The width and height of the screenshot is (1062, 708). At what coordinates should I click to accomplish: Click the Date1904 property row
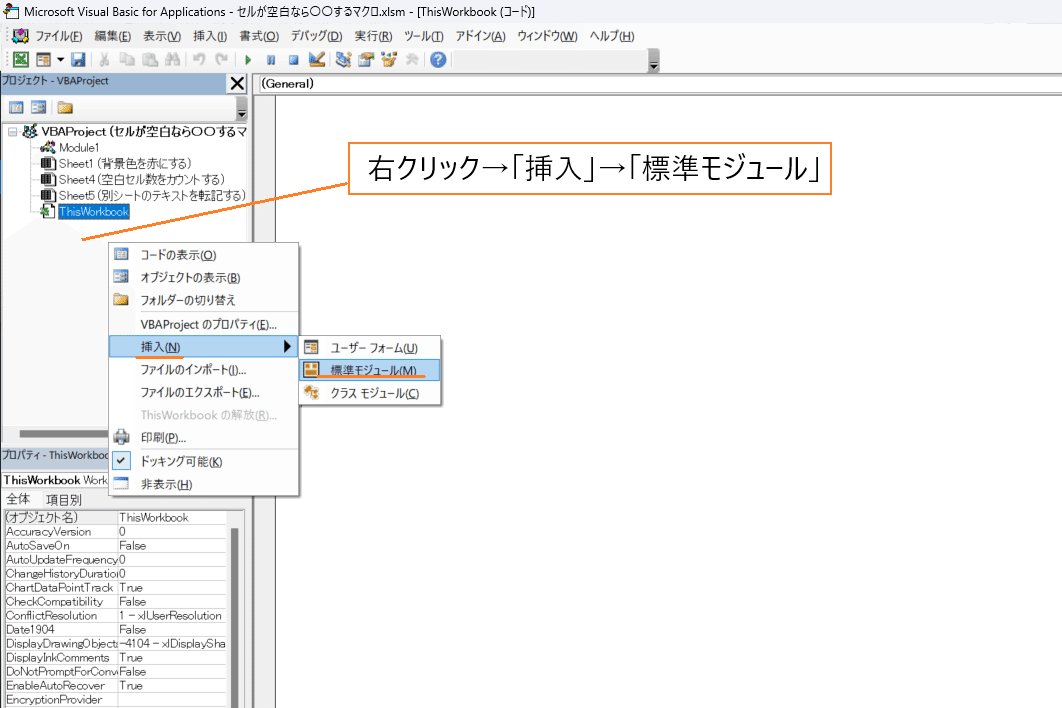pos(116,629)
